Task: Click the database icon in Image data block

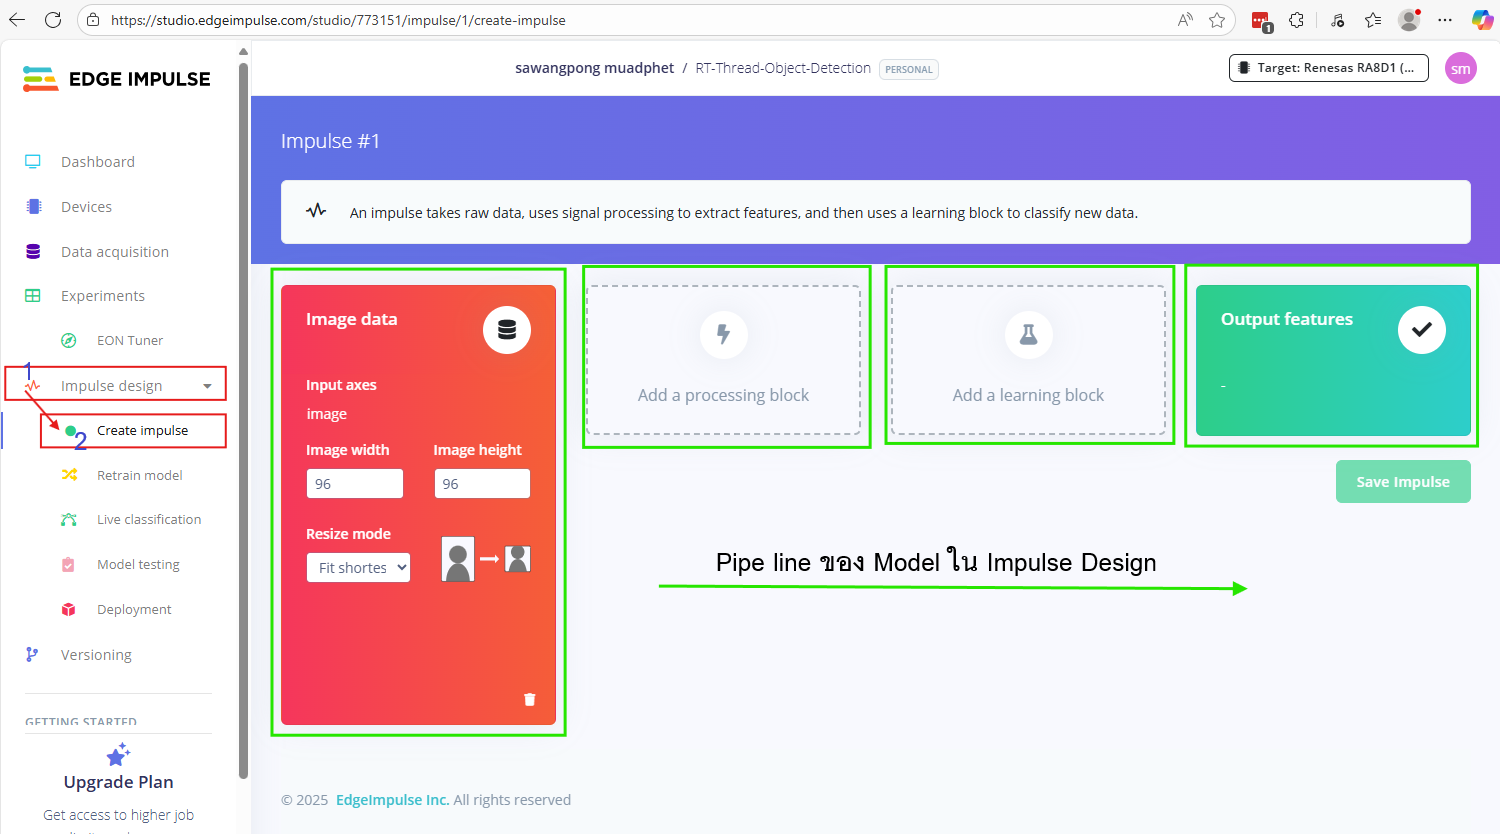Action: coord(506,330)
